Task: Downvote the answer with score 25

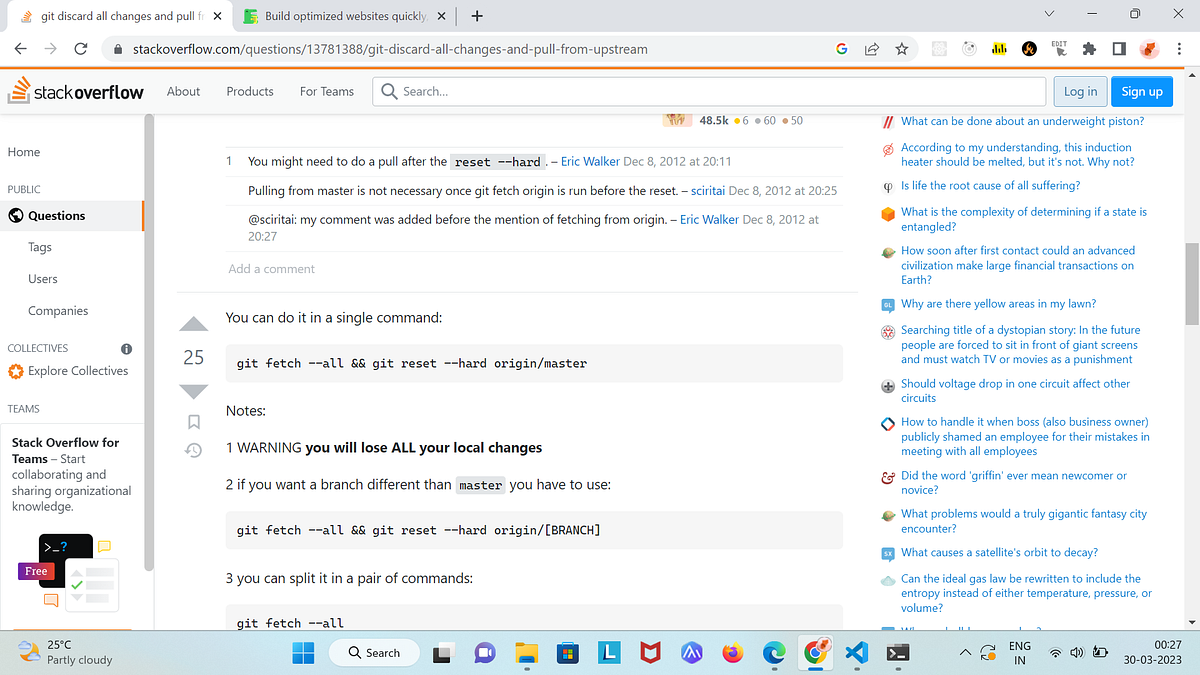Action: pyautogui.click(x=193, y=391)
